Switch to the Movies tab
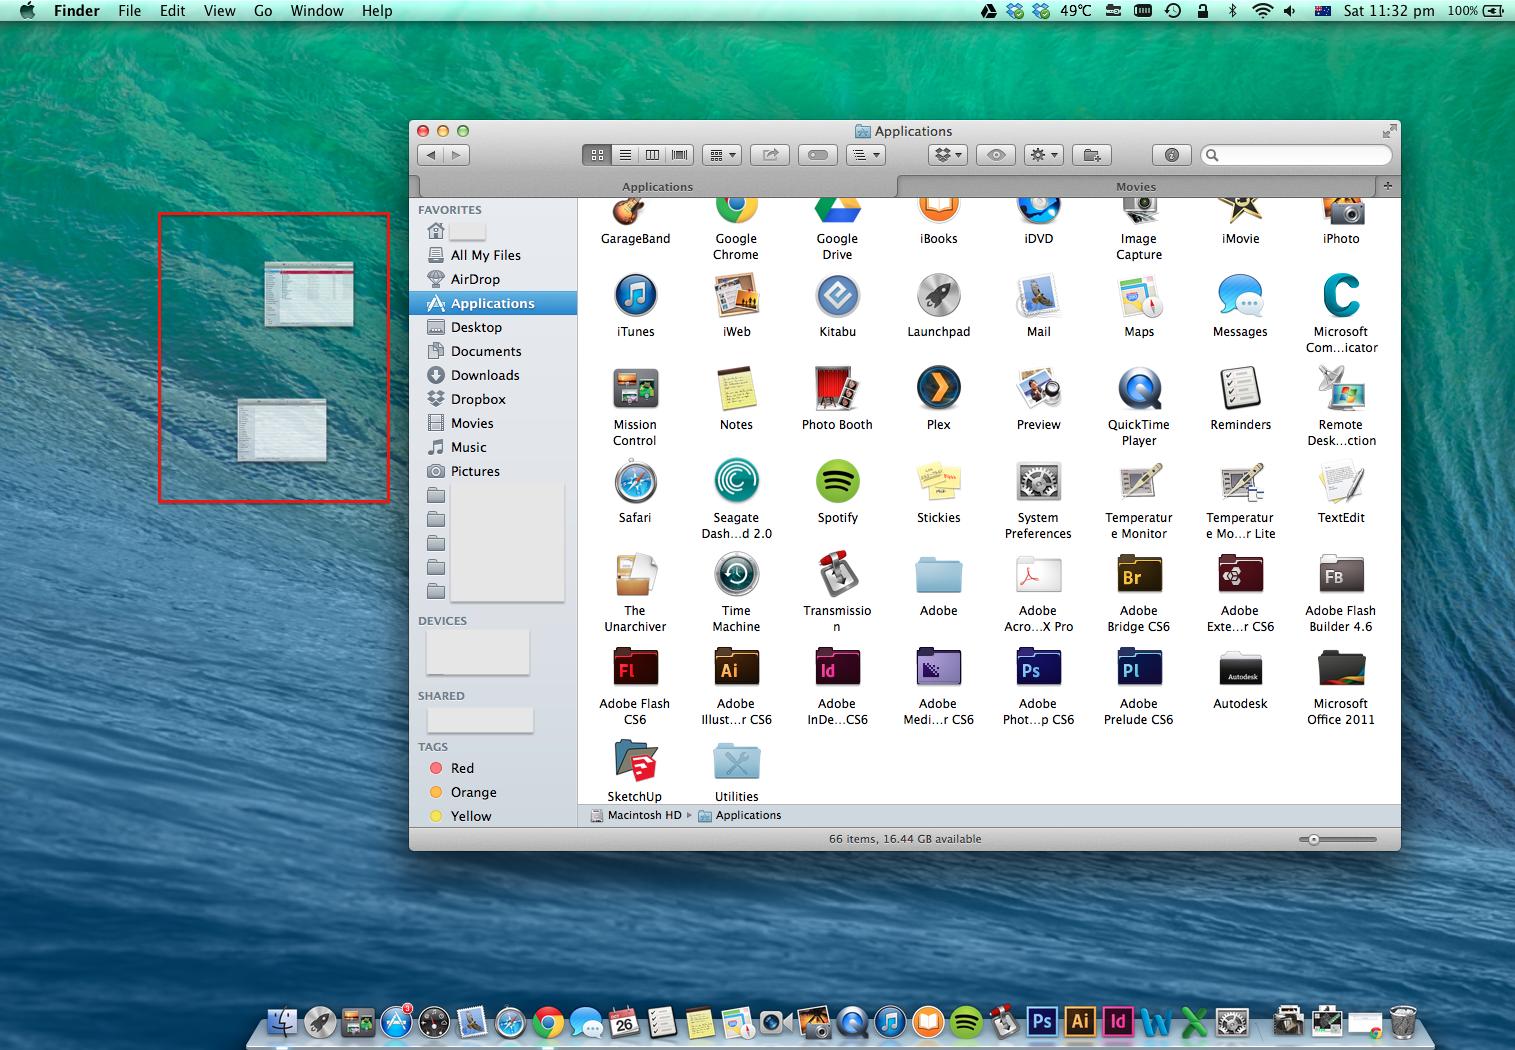 (x=1135, y=187)
